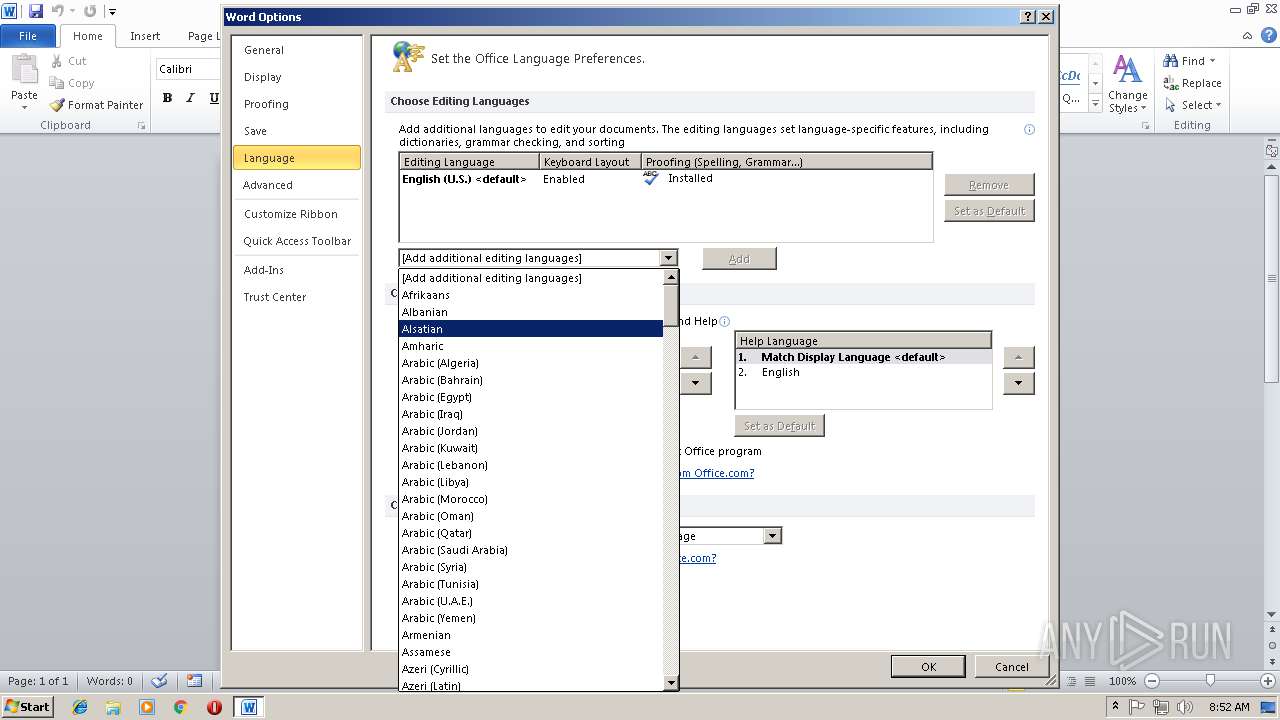Click the info icon next to Help
Viewport: 1280px width, 720px height.
click(725, 322)
